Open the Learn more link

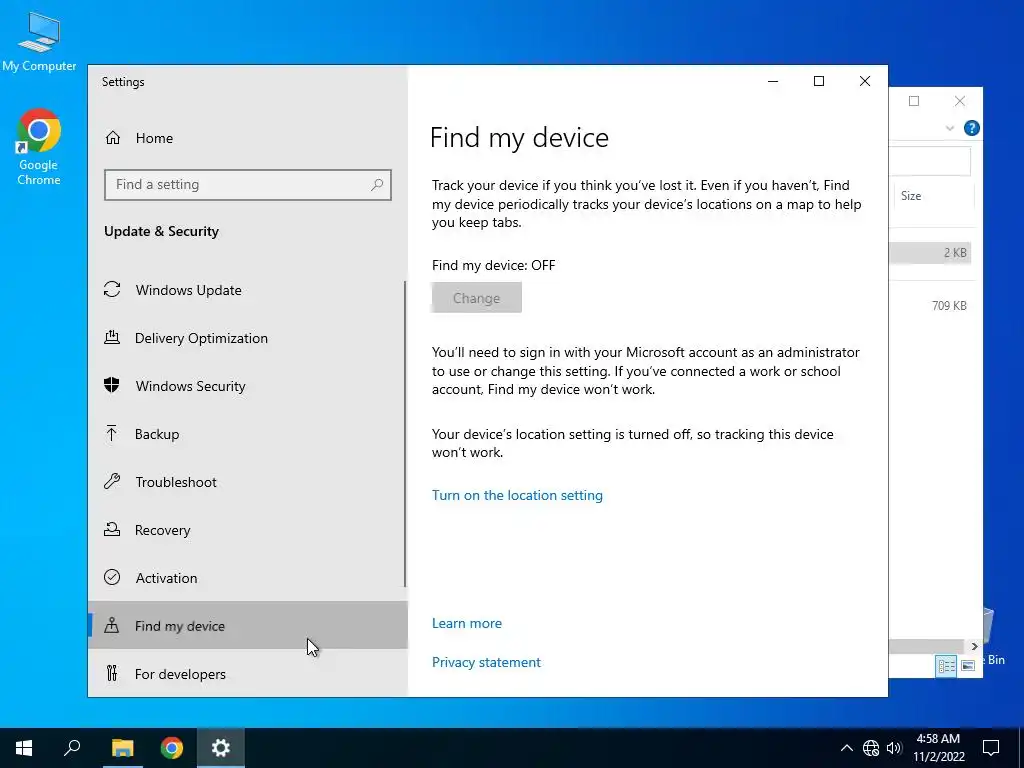(x=467, y=623)
